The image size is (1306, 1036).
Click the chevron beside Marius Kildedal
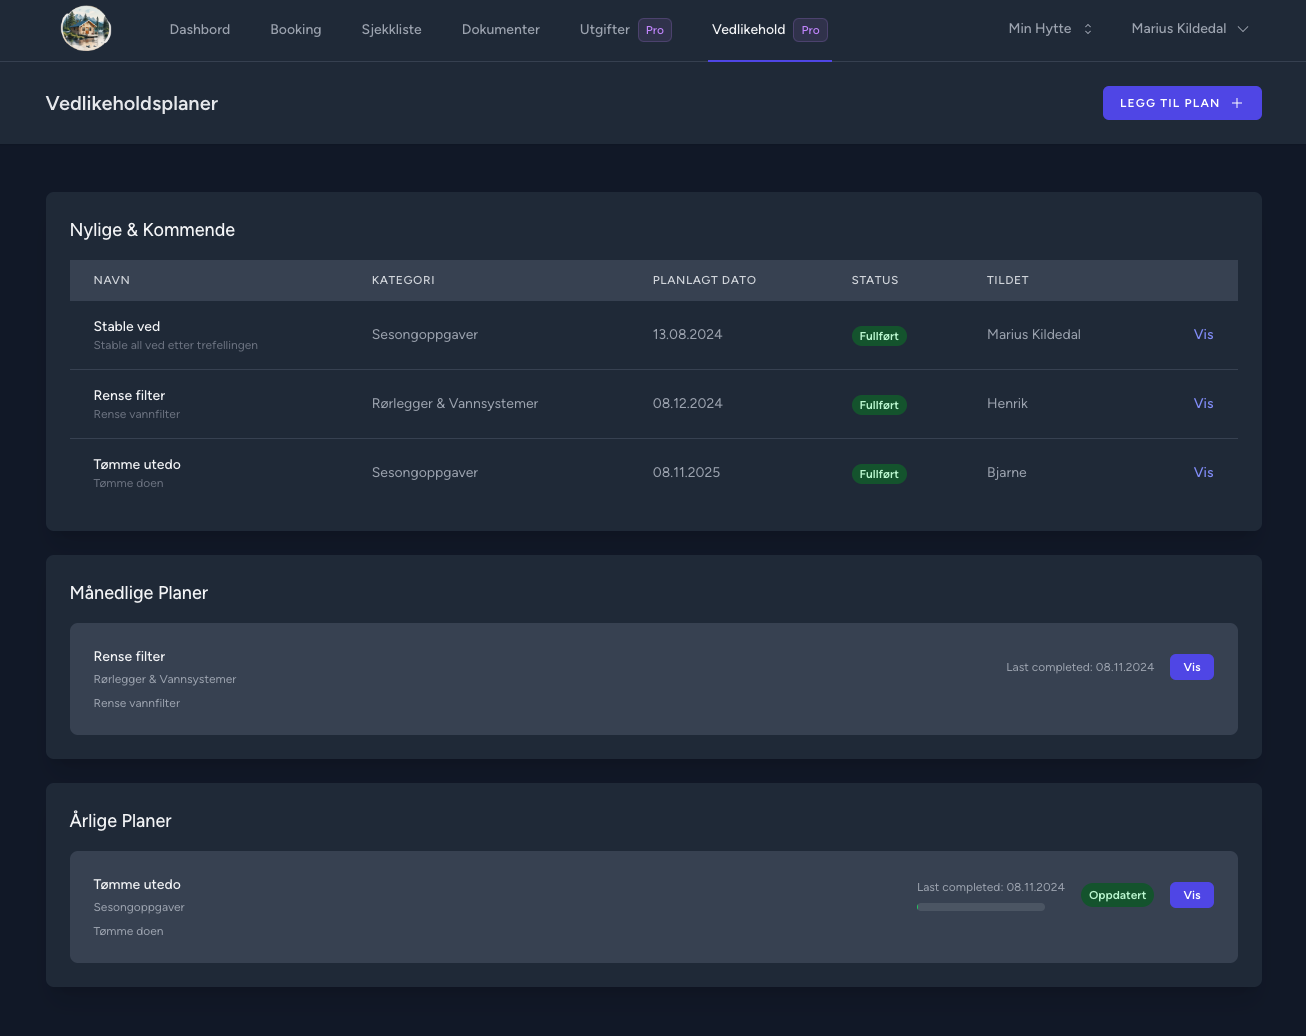point(1243,29)
